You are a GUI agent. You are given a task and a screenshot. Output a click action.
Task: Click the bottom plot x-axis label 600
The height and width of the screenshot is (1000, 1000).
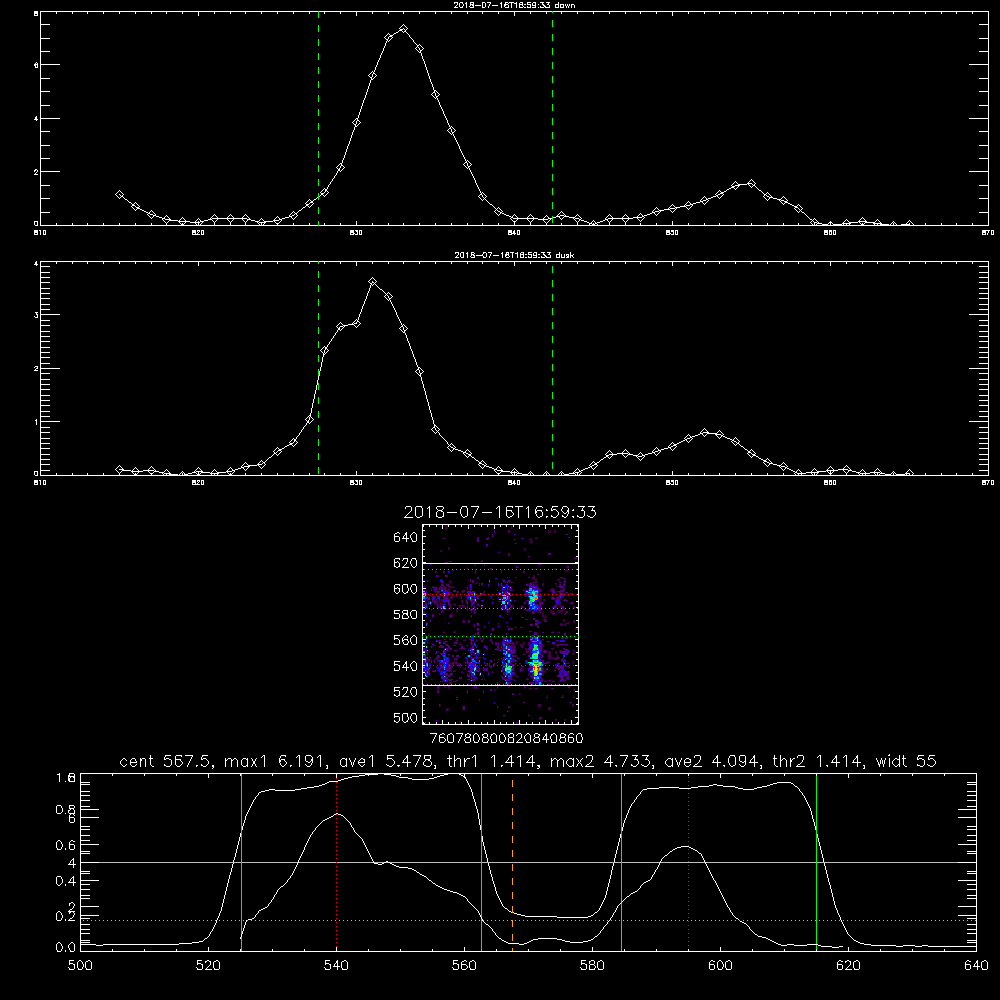(x=720, y=966)
